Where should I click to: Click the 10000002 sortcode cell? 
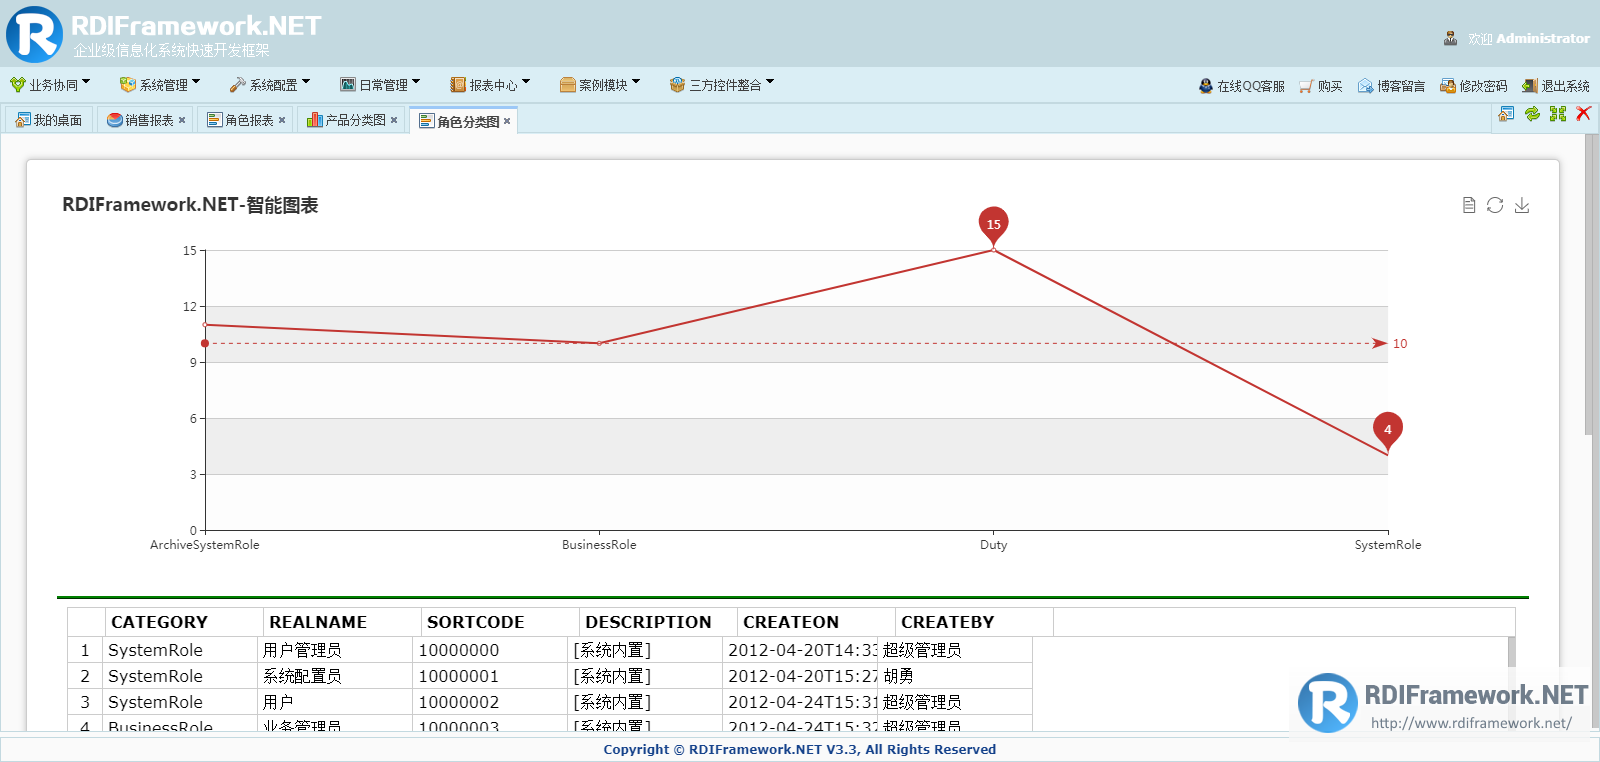(490, 702)
